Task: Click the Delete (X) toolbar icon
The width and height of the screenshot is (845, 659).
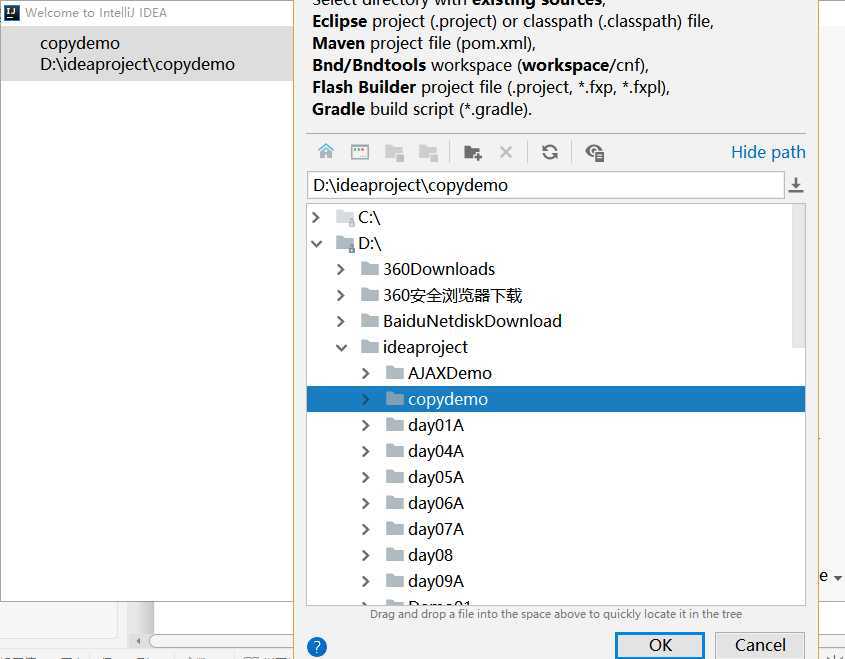Action: (505, 152)
